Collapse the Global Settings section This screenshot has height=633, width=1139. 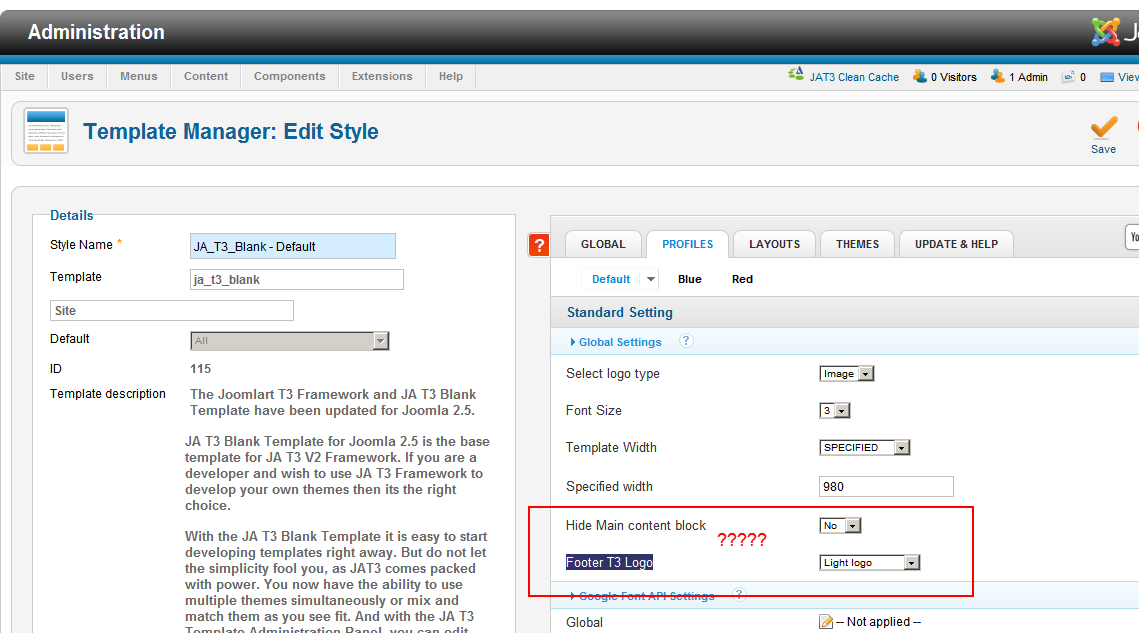619,342
